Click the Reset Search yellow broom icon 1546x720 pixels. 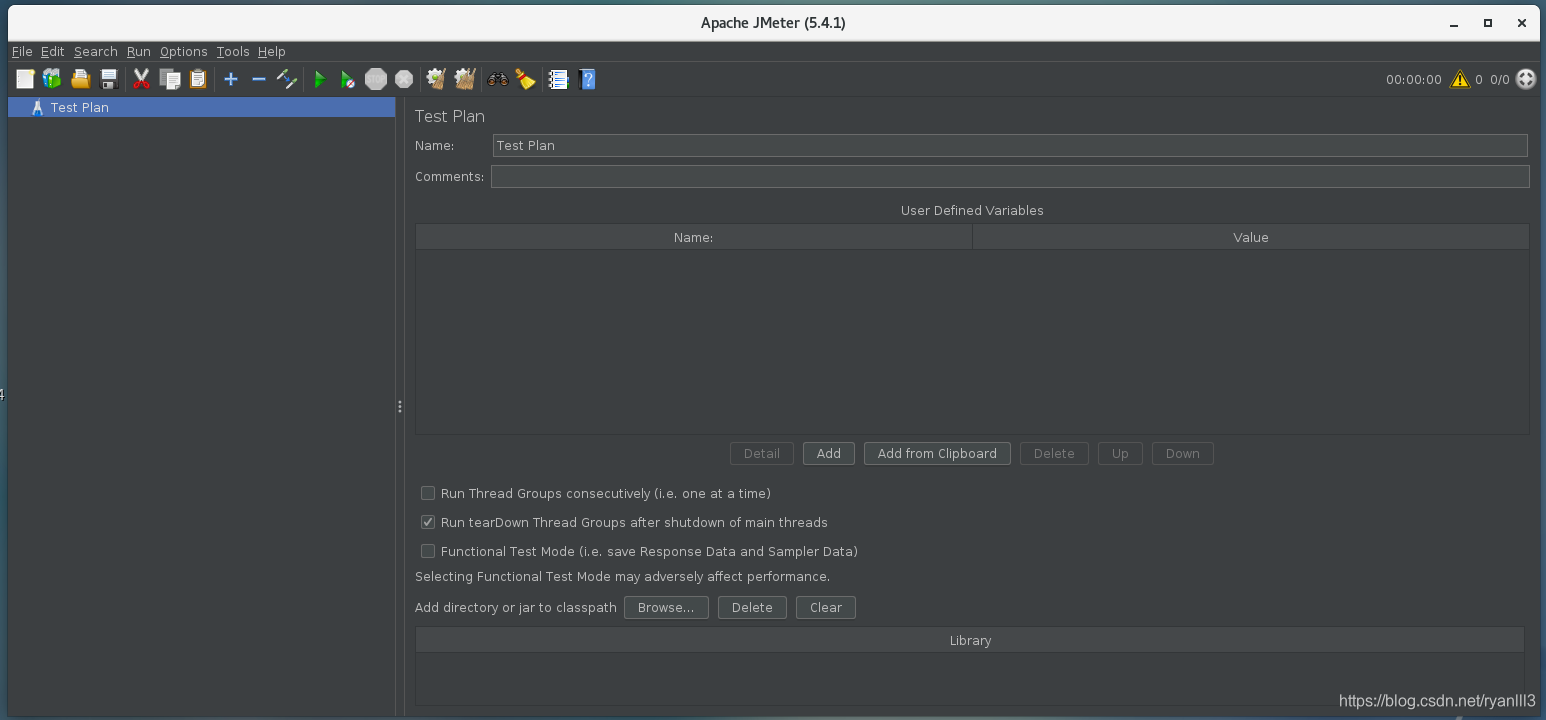(x=526, y=79)
